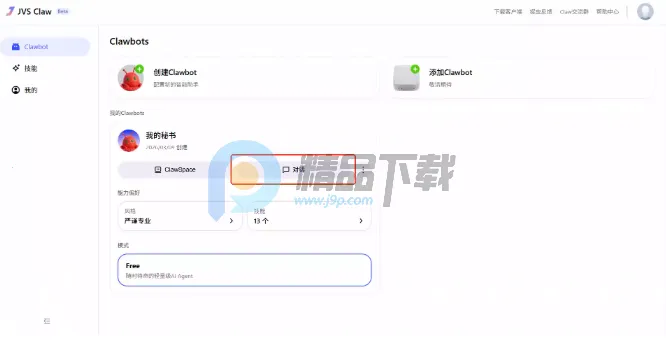Open the three-dot more options menu
Screen dimensions: 666x363
pyautogui.click(x=363, y=169)
